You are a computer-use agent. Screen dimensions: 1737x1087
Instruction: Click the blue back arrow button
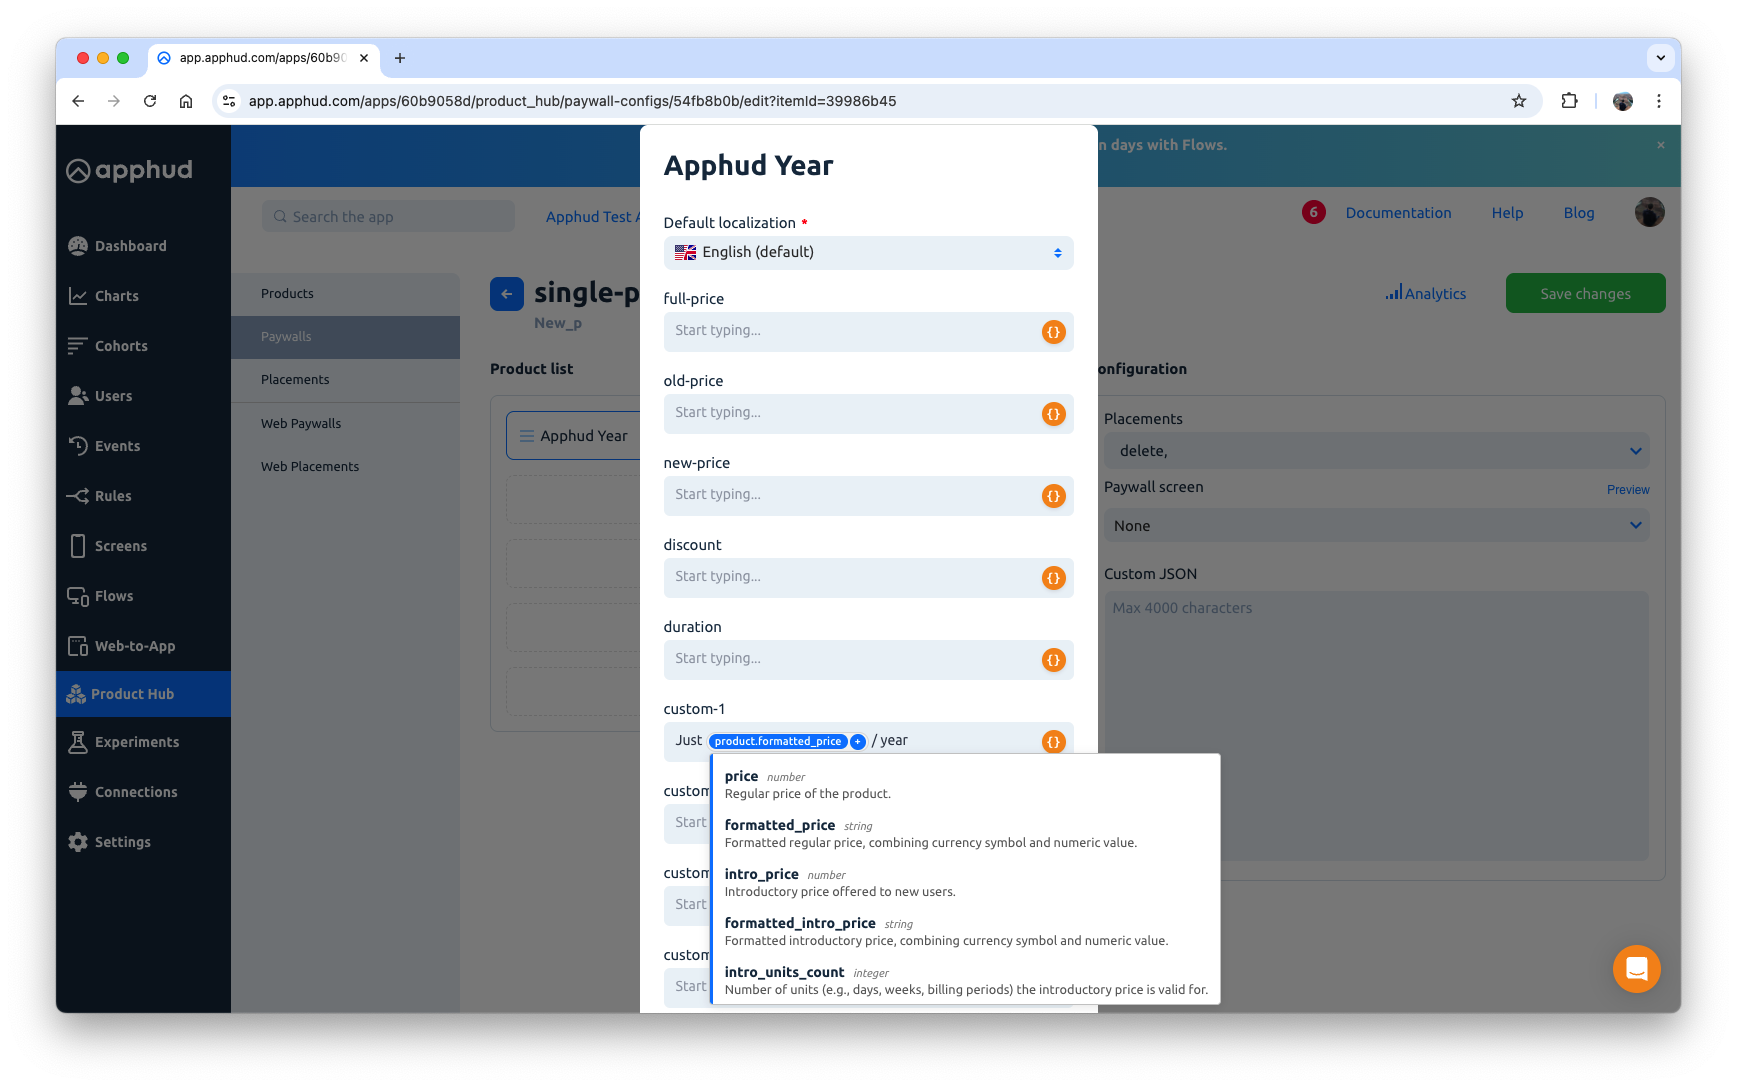click(x=507, y=294)
